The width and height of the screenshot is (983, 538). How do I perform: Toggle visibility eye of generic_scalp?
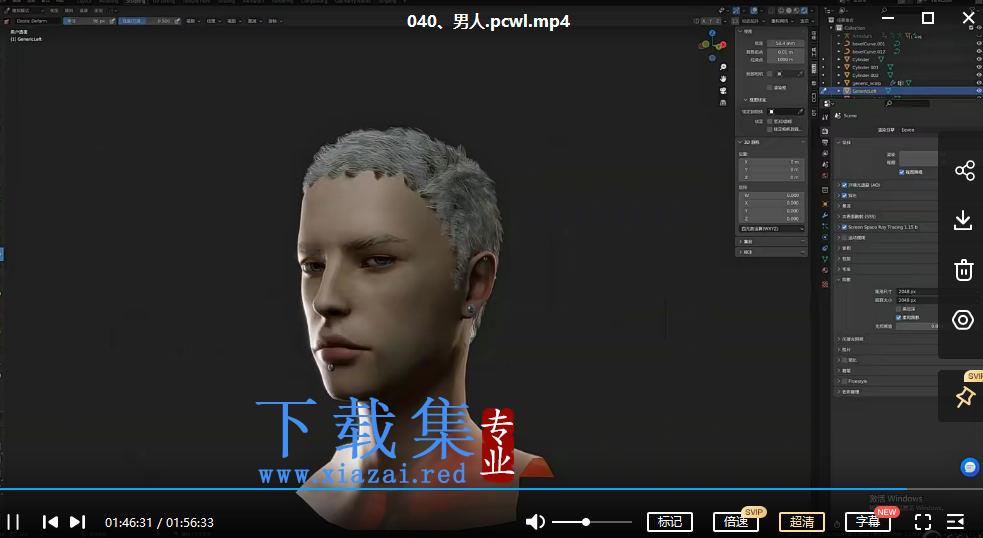click(x=979, y=83)
